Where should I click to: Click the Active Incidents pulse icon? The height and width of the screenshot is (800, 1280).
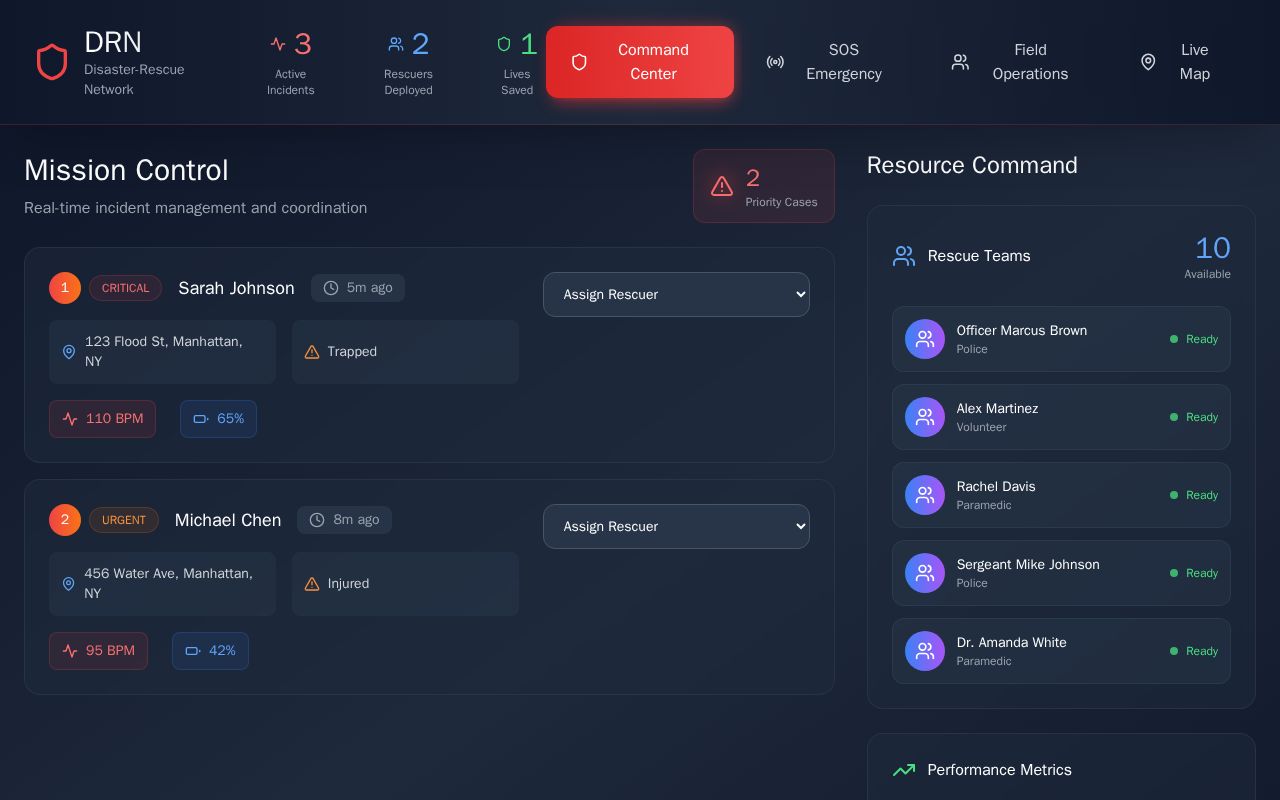[x=278, y=44]
